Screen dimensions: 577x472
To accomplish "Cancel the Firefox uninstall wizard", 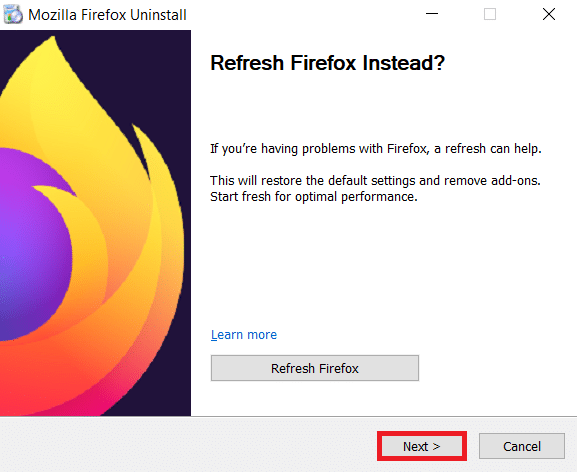I will pyautogui.click(x=522, y=446).
